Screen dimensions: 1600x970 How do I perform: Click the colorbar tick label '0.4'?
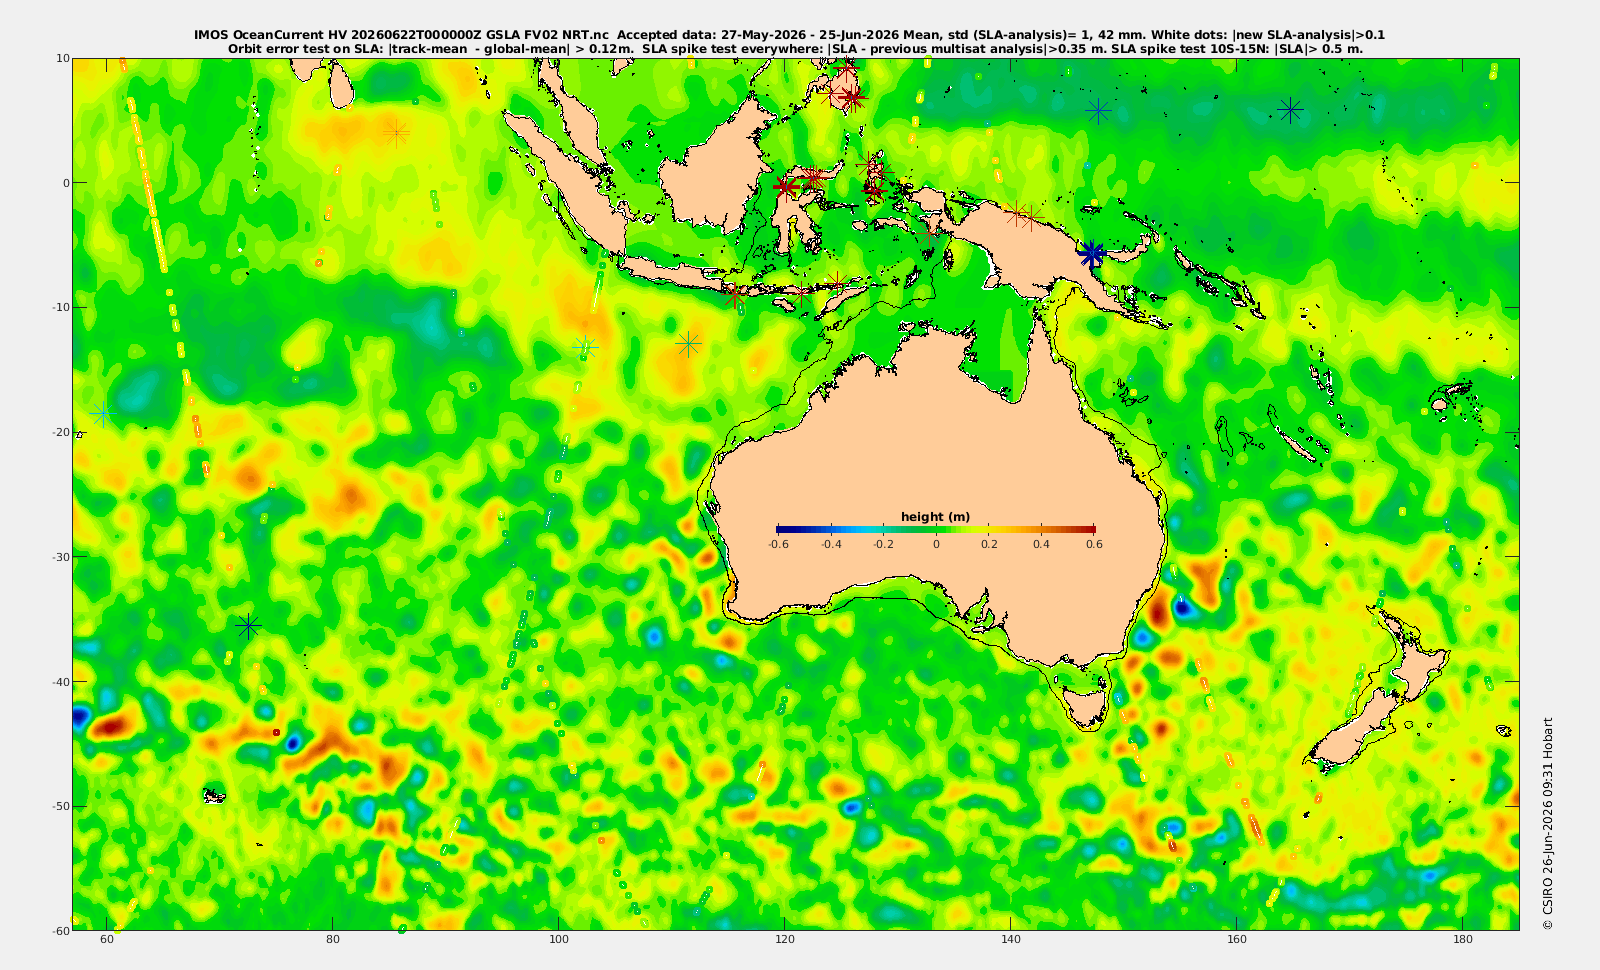click(1042, 544)
